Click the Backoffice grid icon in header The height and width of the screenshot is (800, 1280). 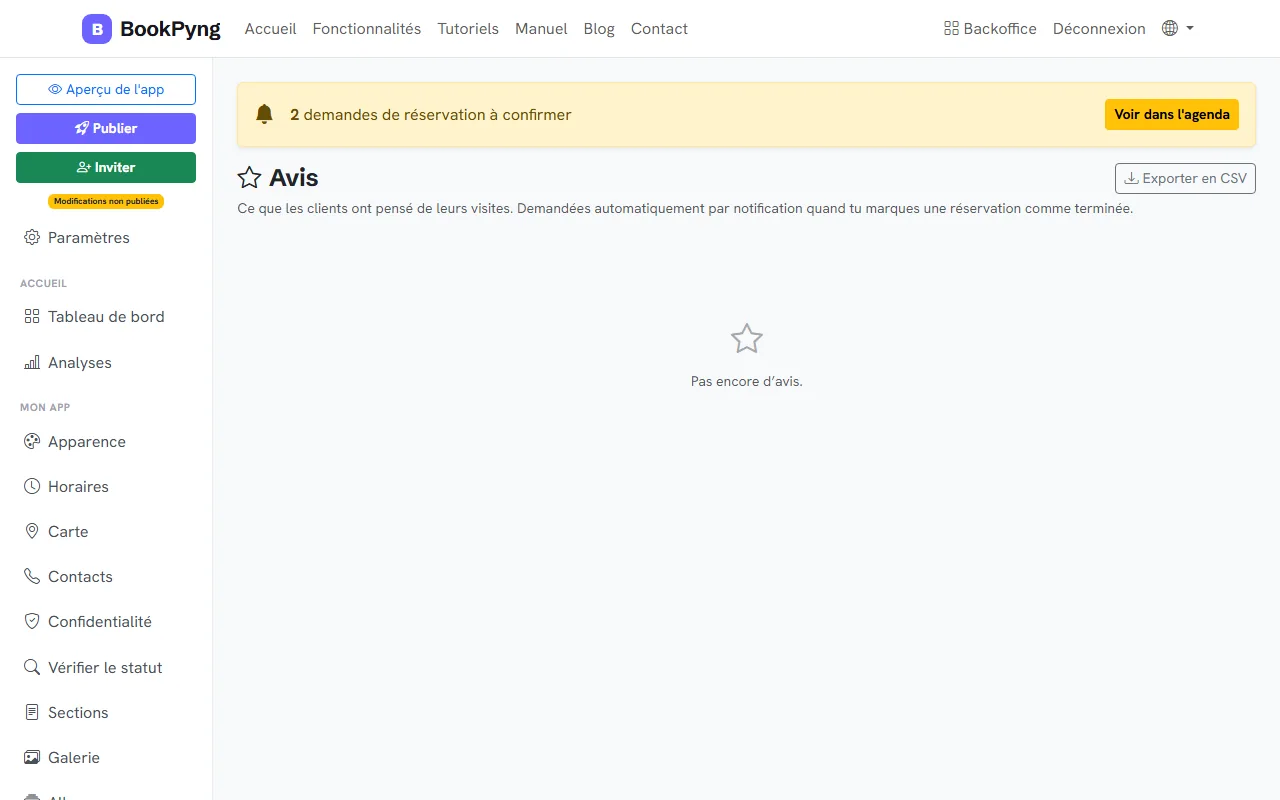[951, 29]
